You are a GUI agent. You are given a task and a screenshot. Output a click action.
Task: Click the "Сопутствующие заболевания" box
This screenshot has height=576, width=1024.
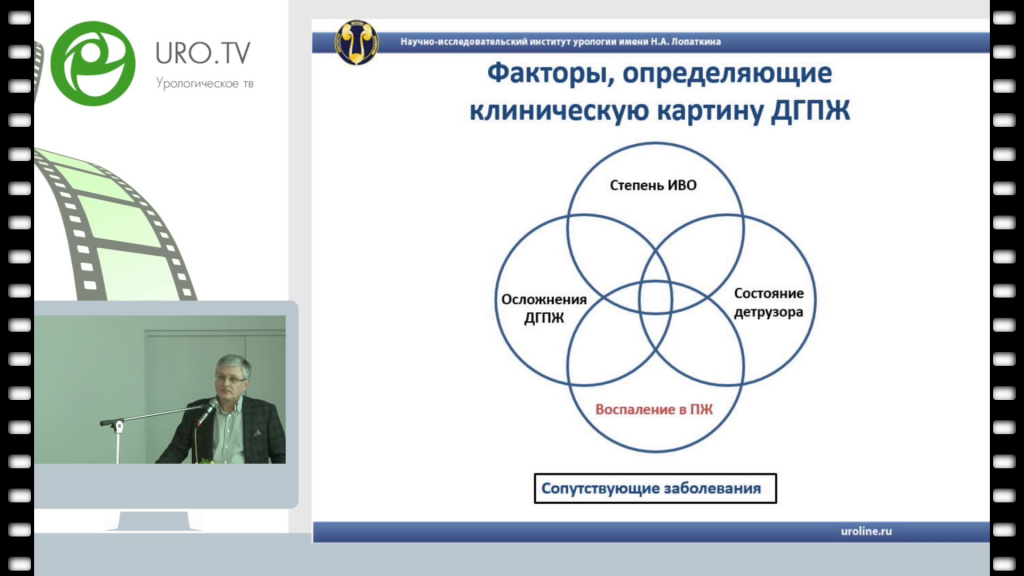click(654, 489)
